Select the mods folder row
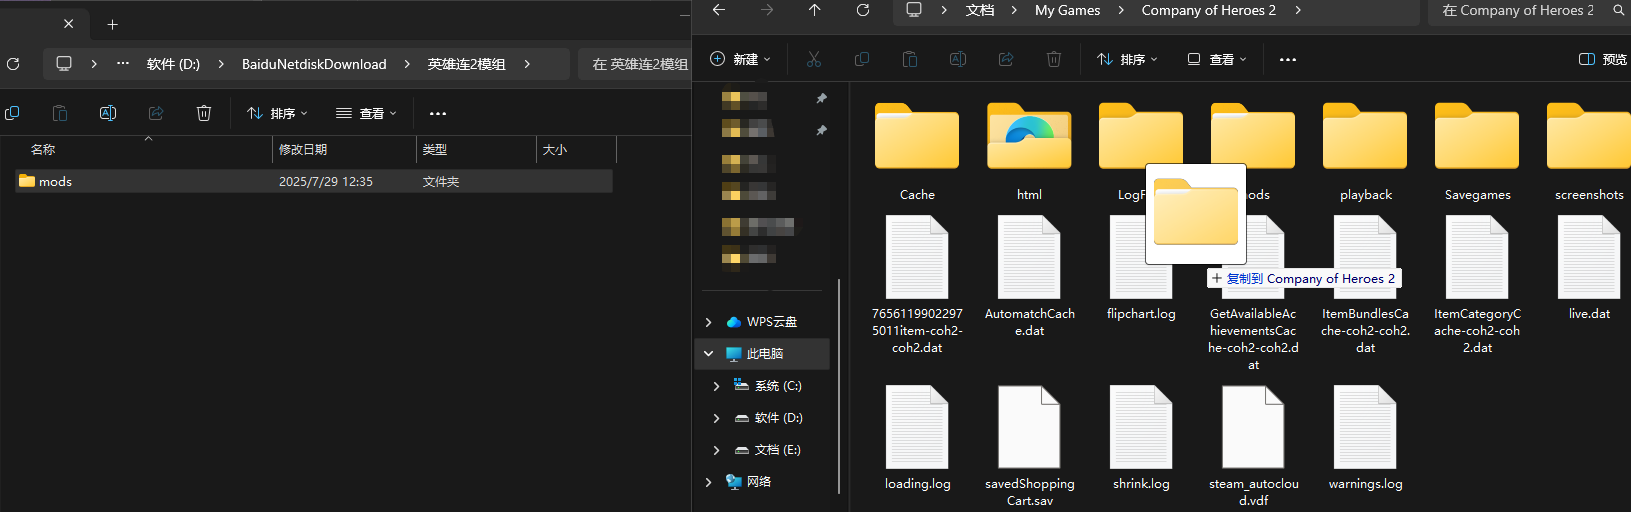Image resolution: width=1631 pixels, height=512 pixels. tap(313, 181)
